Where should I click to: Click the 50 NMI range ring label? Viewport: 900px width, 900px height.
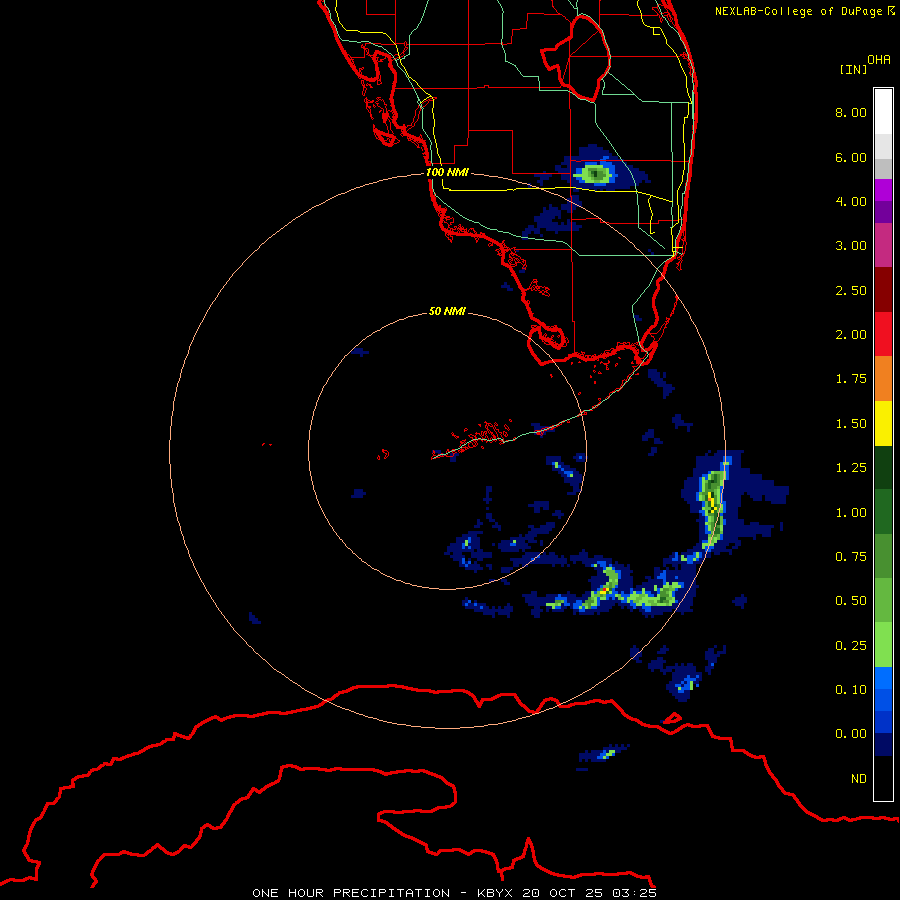pos(447,311)
